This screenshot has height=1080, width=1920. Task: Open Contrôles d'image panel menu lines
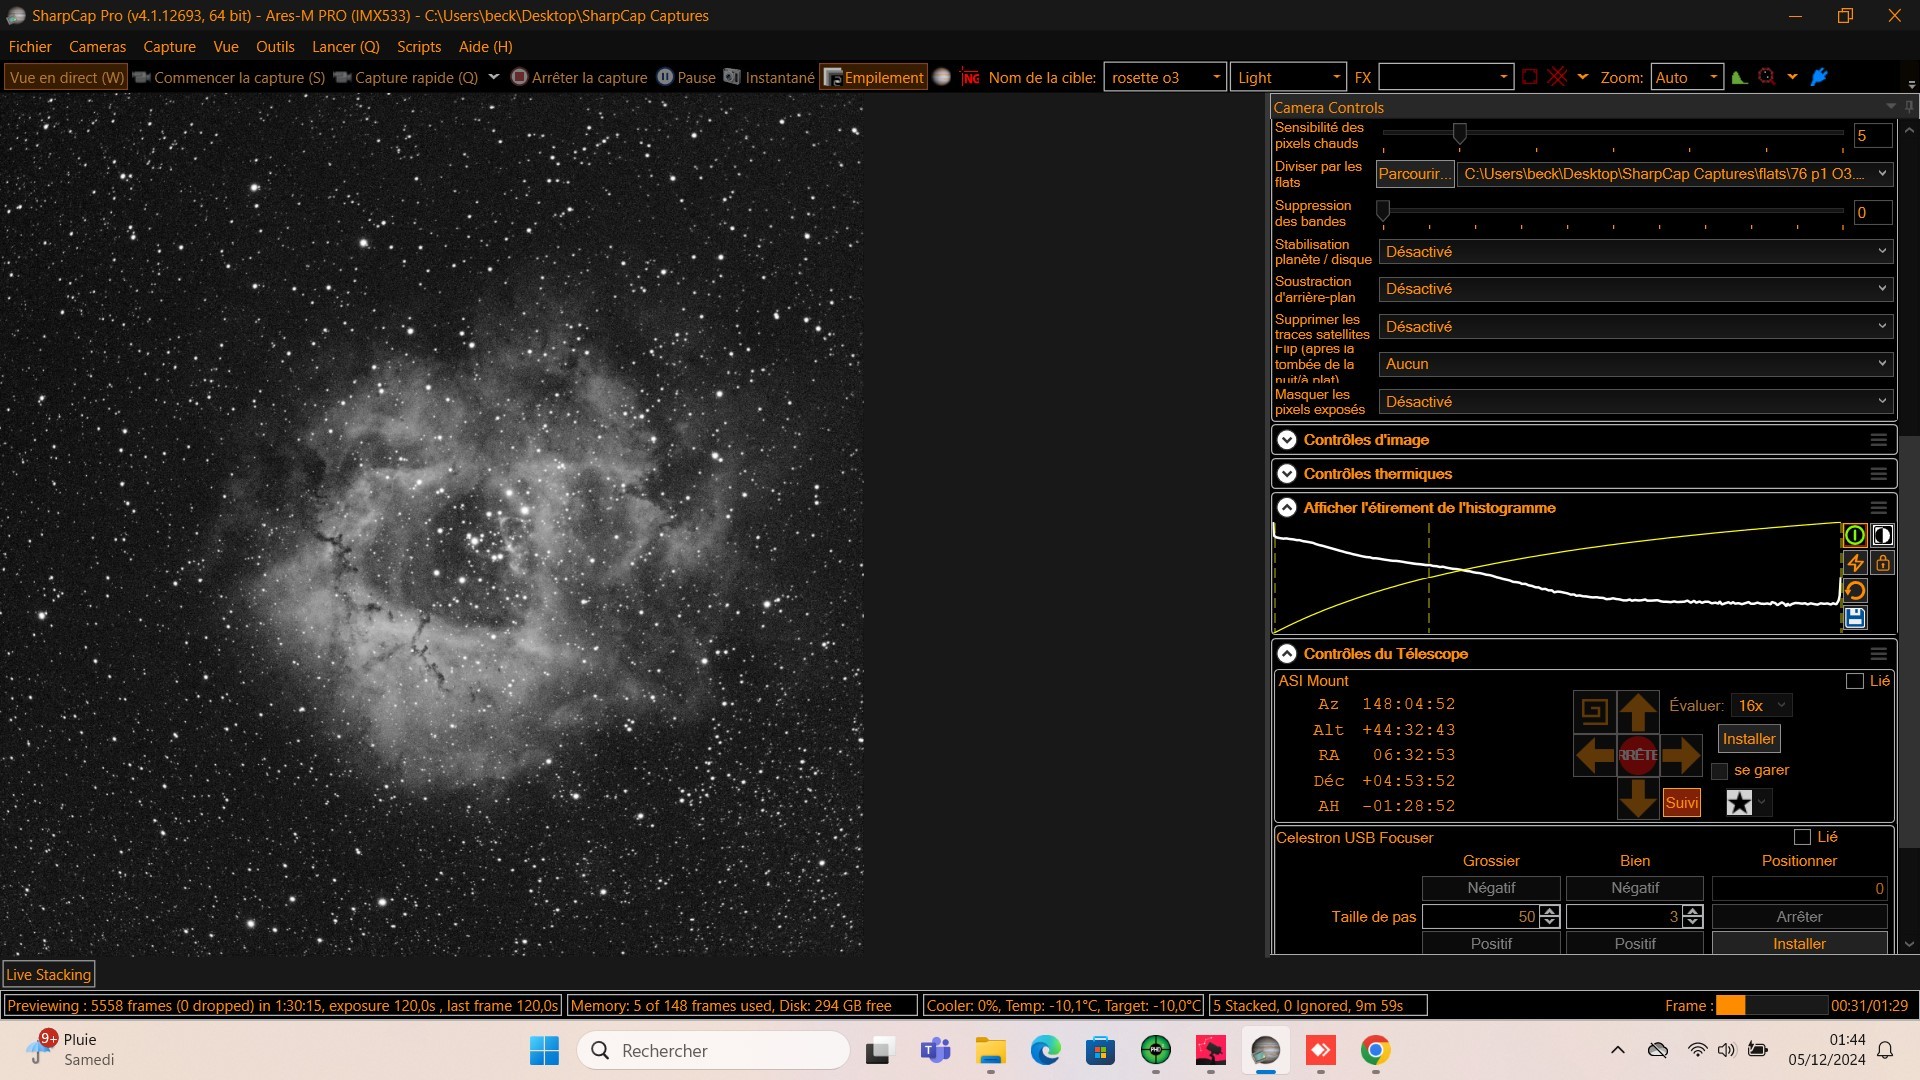pyautogui.click(x=1878, y=440)
